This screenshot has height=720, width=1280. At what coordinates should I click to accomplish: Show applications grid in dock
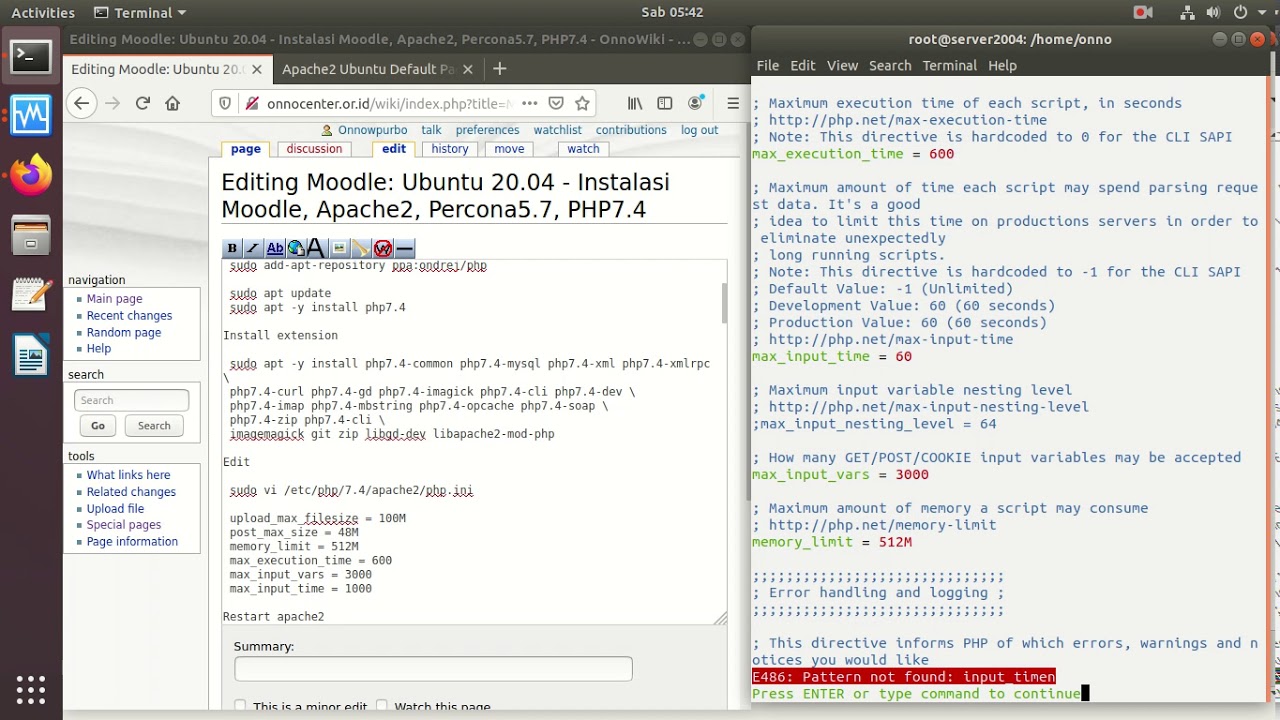tap(31, 689)
